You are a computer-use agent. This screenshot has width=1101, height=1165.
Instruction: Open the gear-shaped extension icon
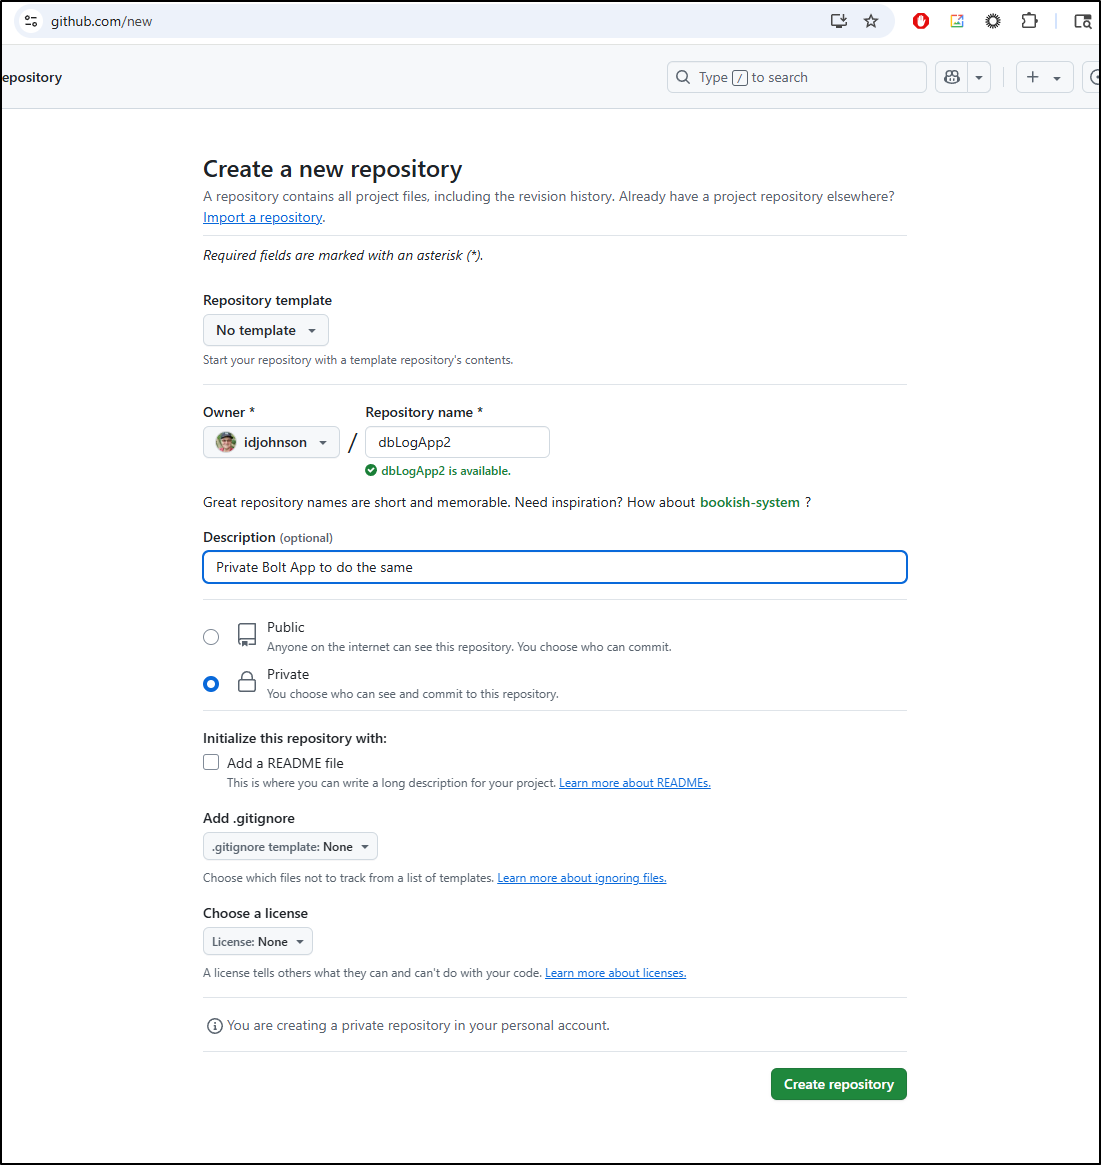(993, 21)
